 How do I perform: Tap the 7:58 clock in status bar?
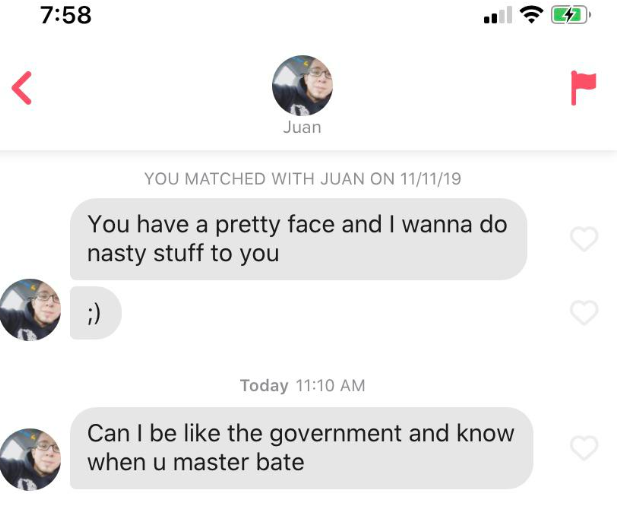tap(66, 15)
